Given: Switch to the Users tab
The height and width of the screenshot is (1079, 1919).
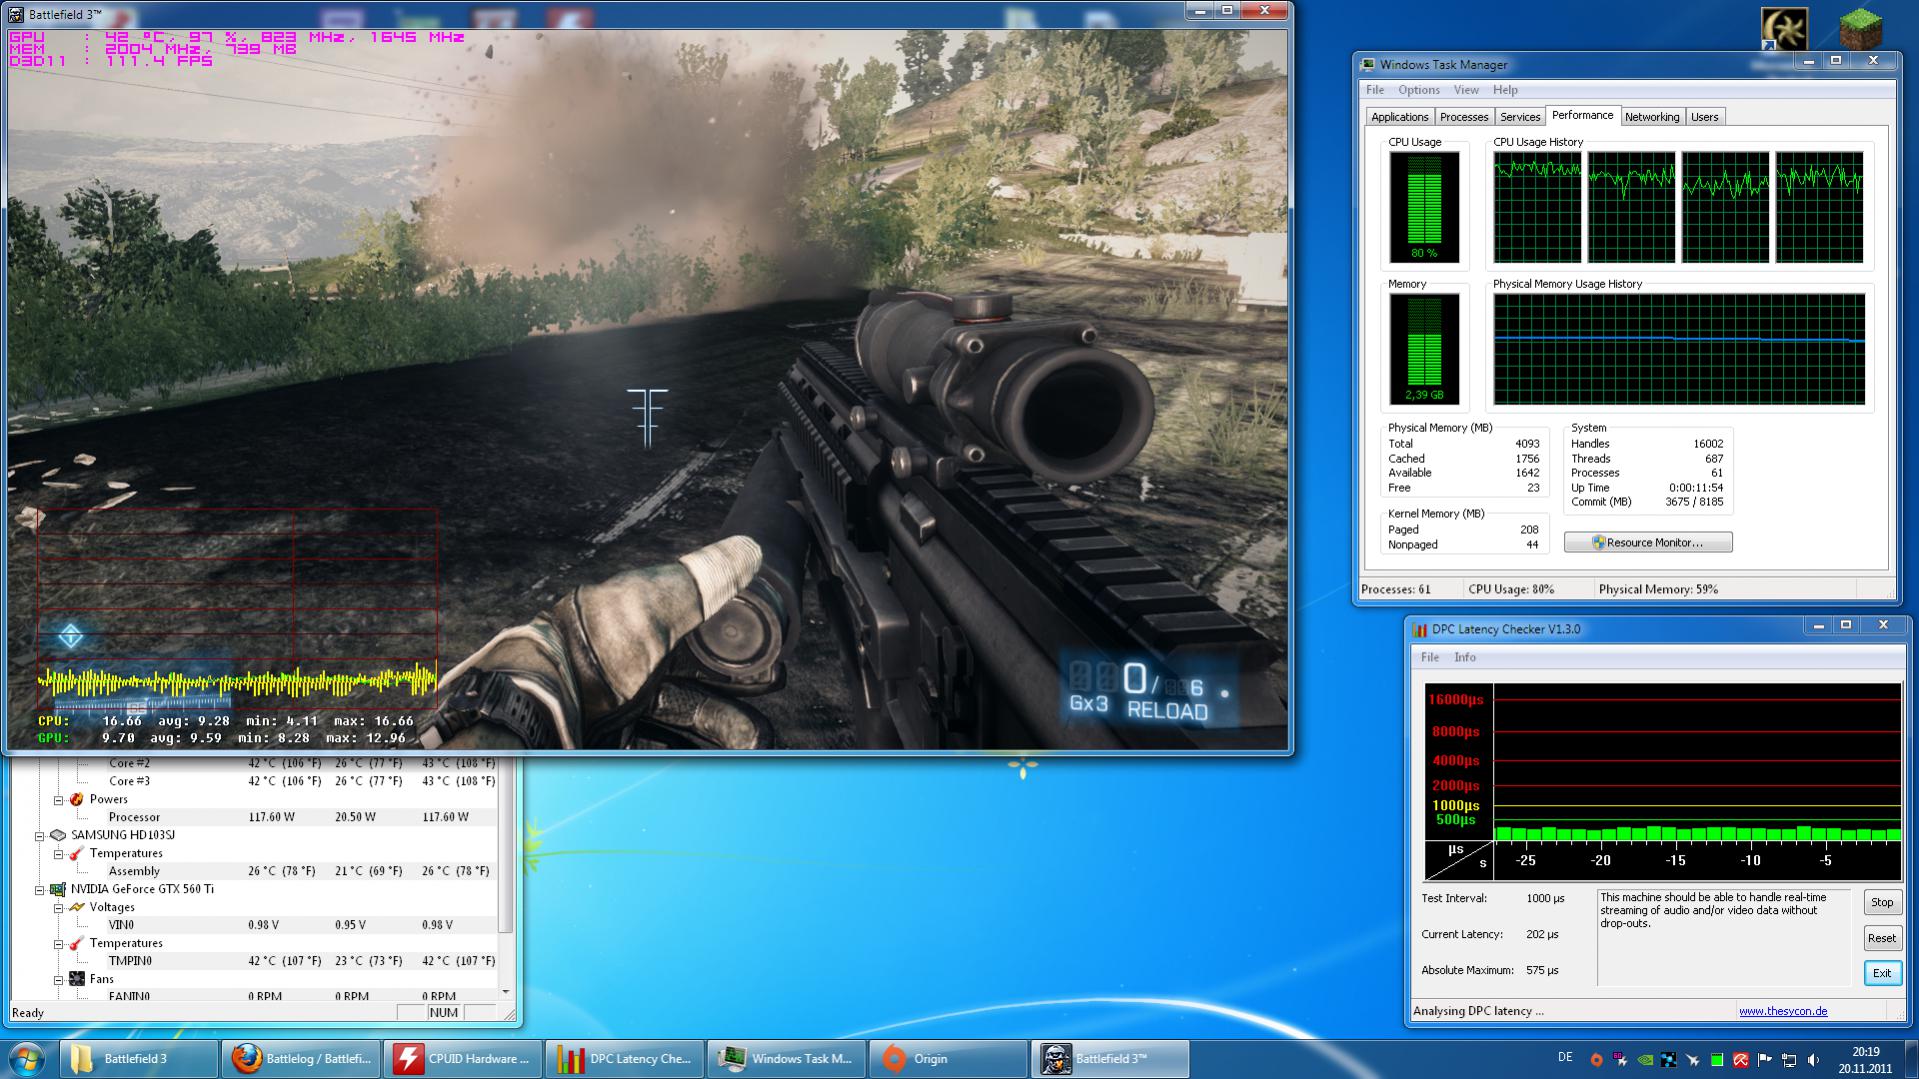Looking at the screenshot, I should tap(1705, 117).
